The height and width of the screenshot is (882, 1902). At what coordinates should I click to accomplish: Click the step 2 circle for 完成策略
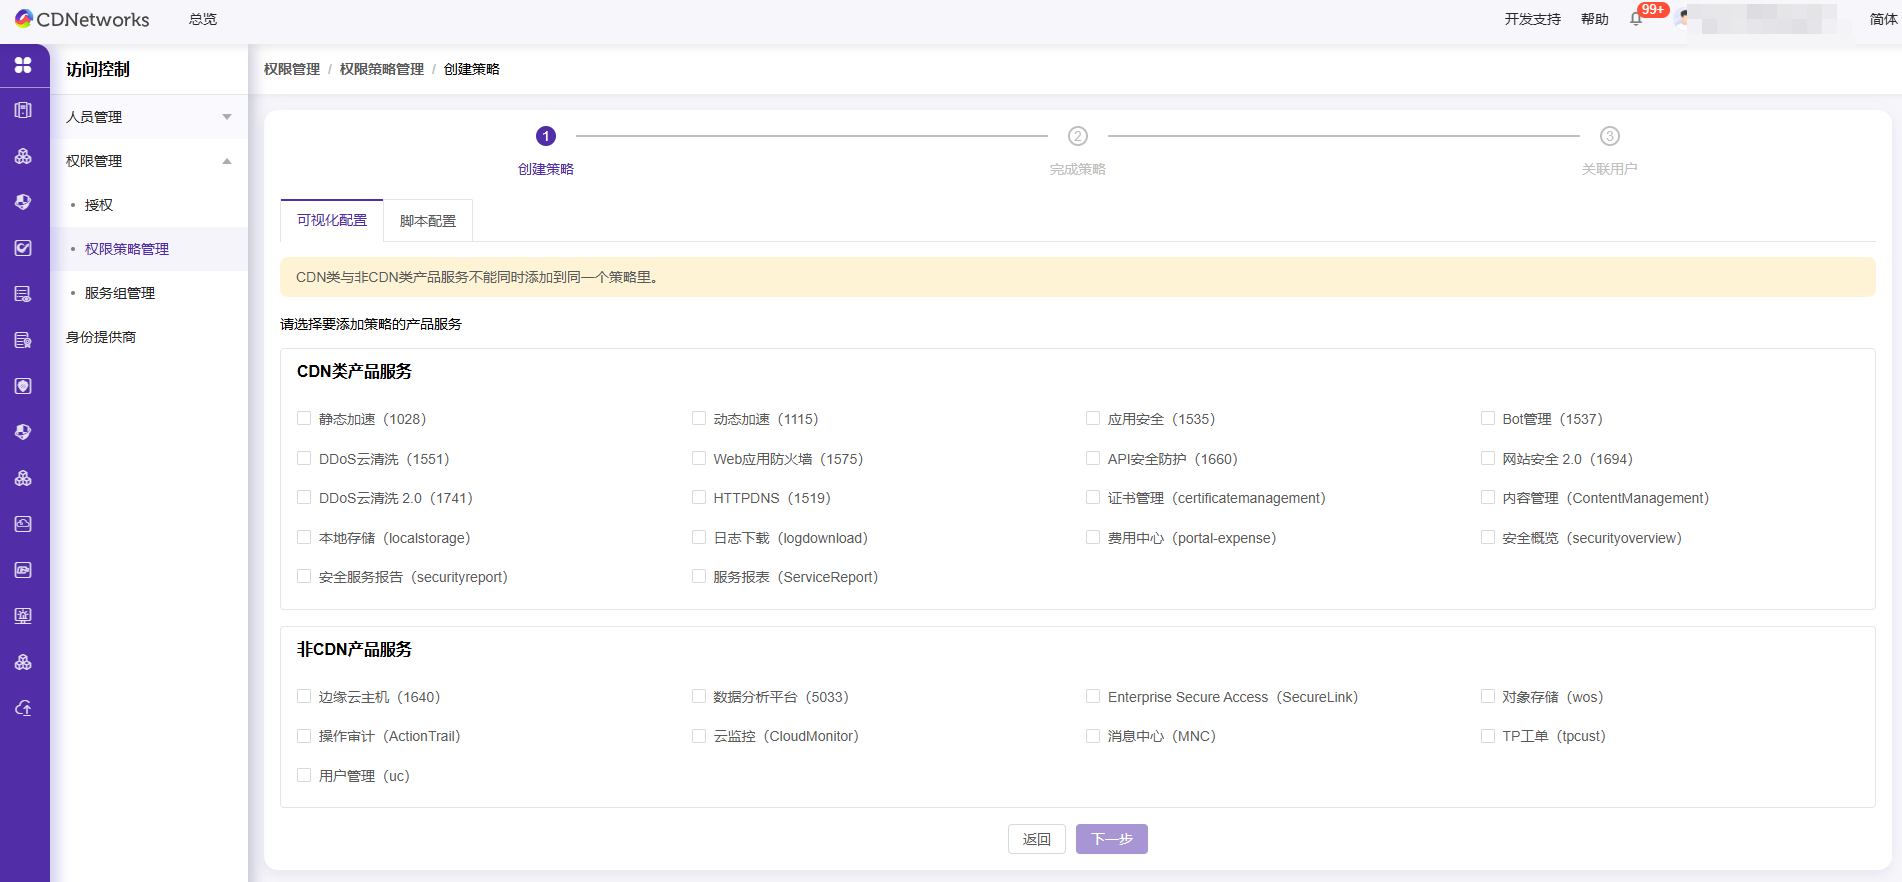[x=1077, y=136]
